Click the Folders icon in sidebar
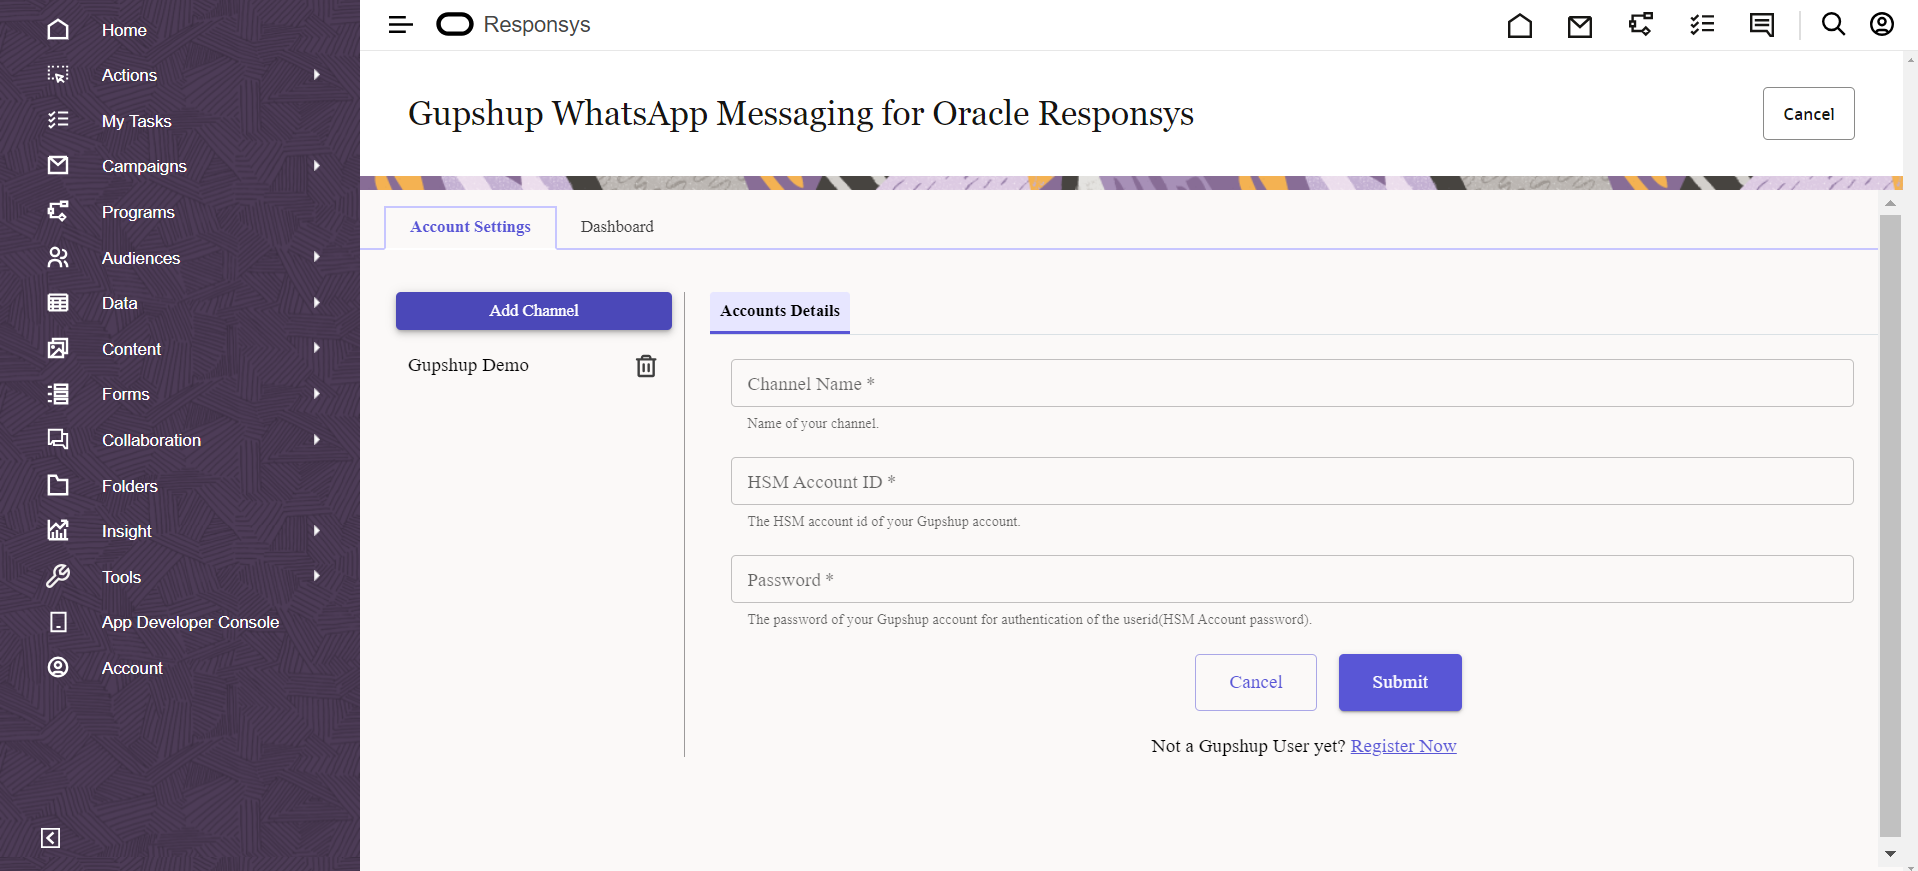Image resolution: width=1918 pixels, height=871 pixels. click(x=58, y=485)
